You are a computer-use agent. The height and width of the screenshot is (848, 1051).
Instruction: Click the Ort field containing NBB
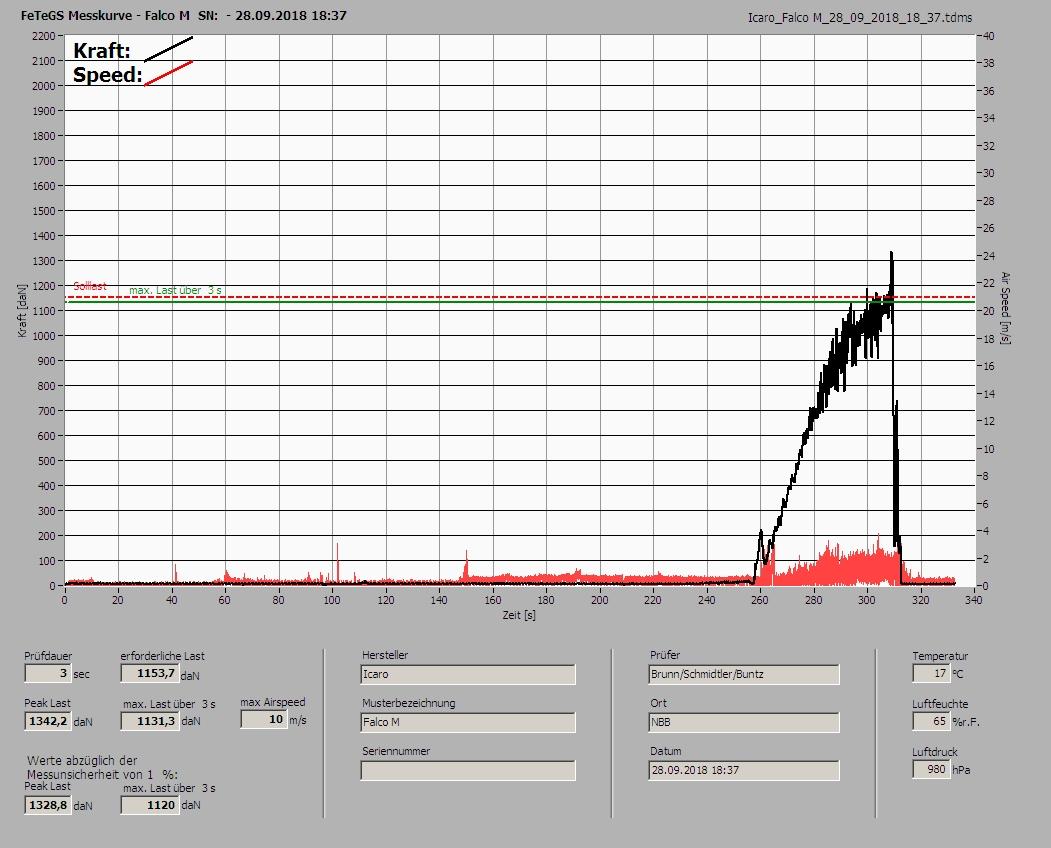point(744,723)
